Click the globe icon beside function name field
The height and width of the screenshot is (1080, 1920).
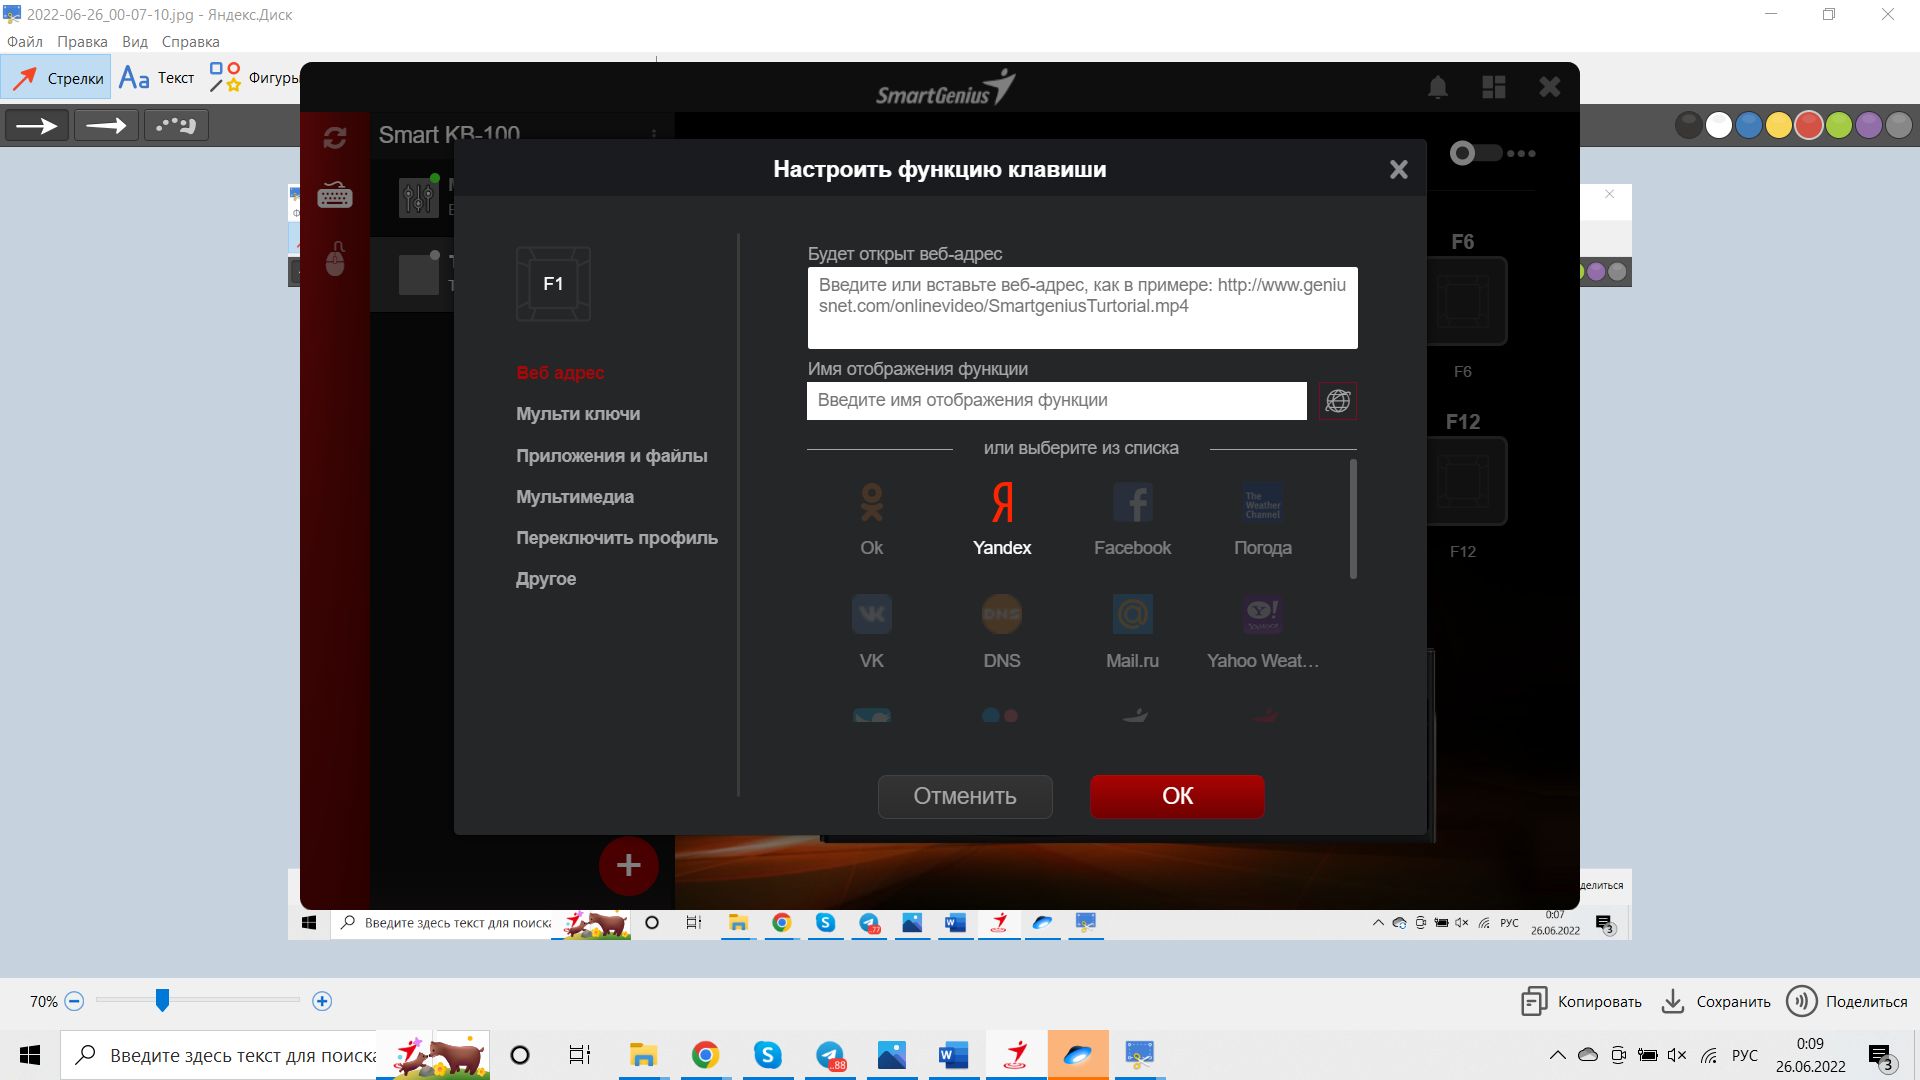1338,401
